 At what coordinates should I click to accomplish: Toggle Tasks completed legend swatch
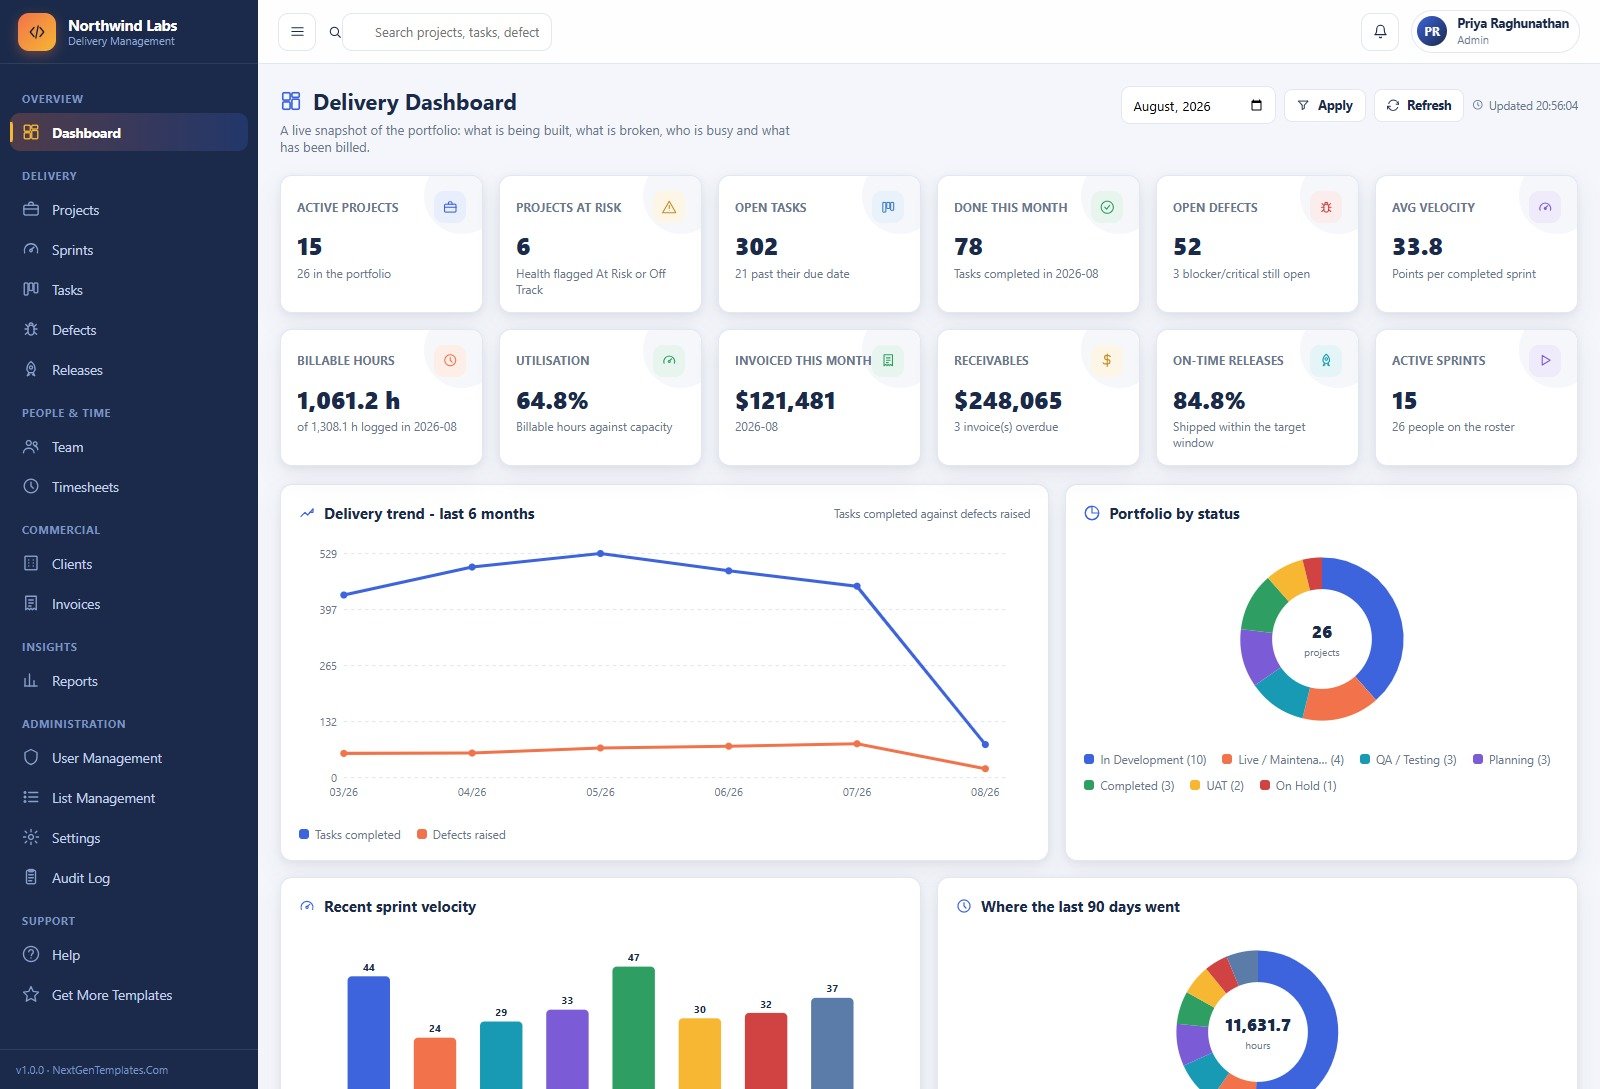304,834
